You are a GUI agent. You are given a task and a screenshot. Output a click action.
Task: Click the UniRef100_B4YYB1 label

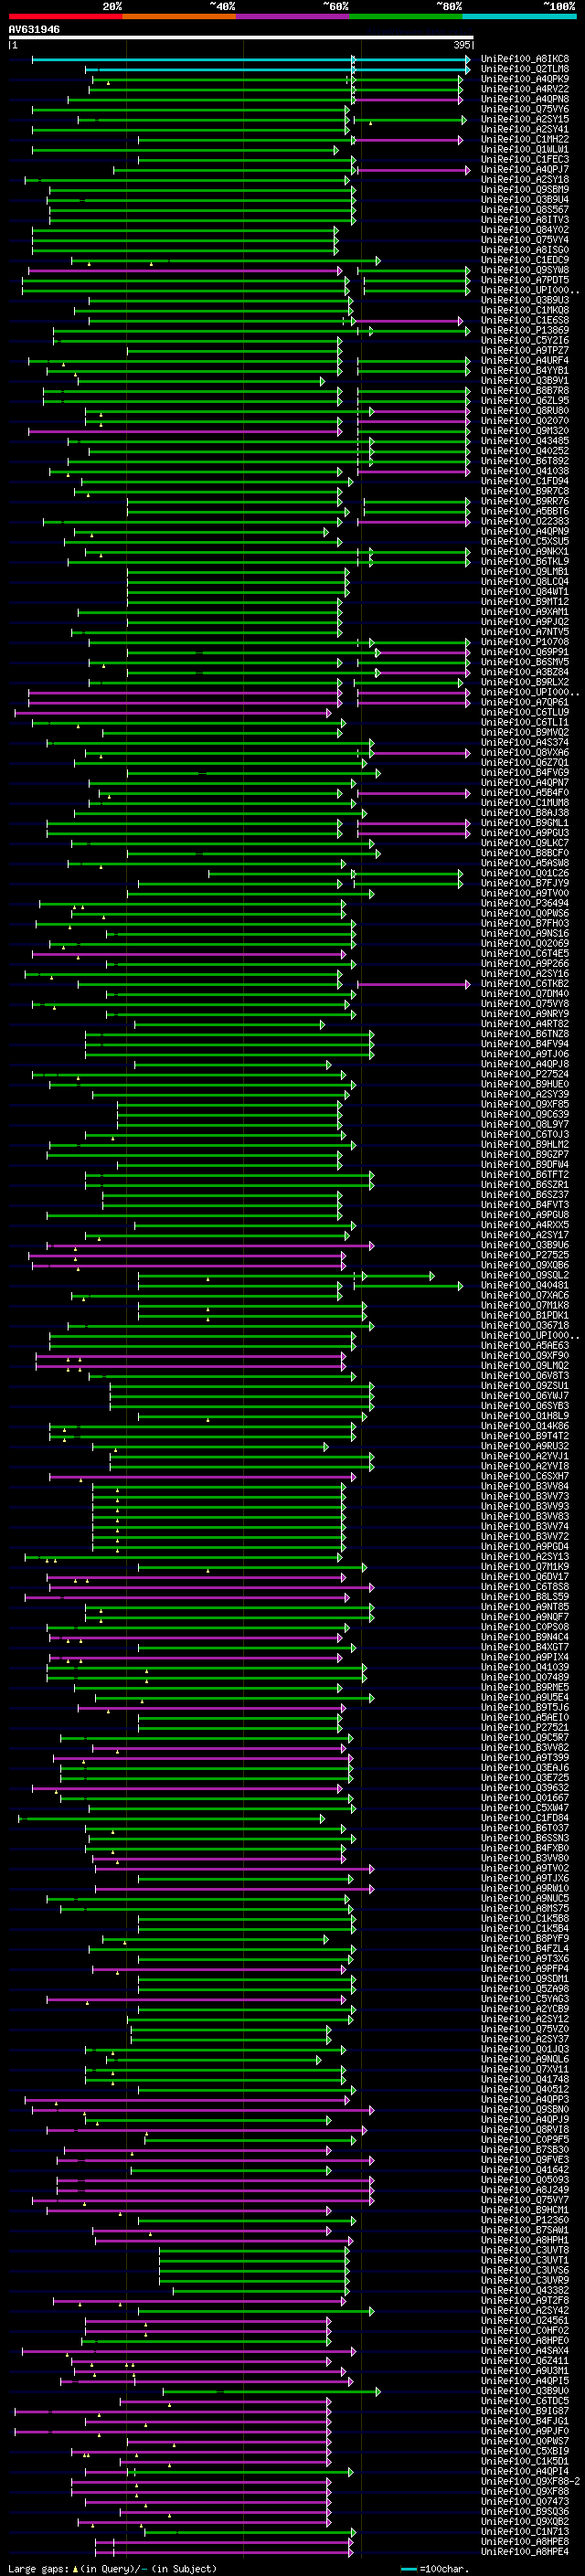click(525, 370)
